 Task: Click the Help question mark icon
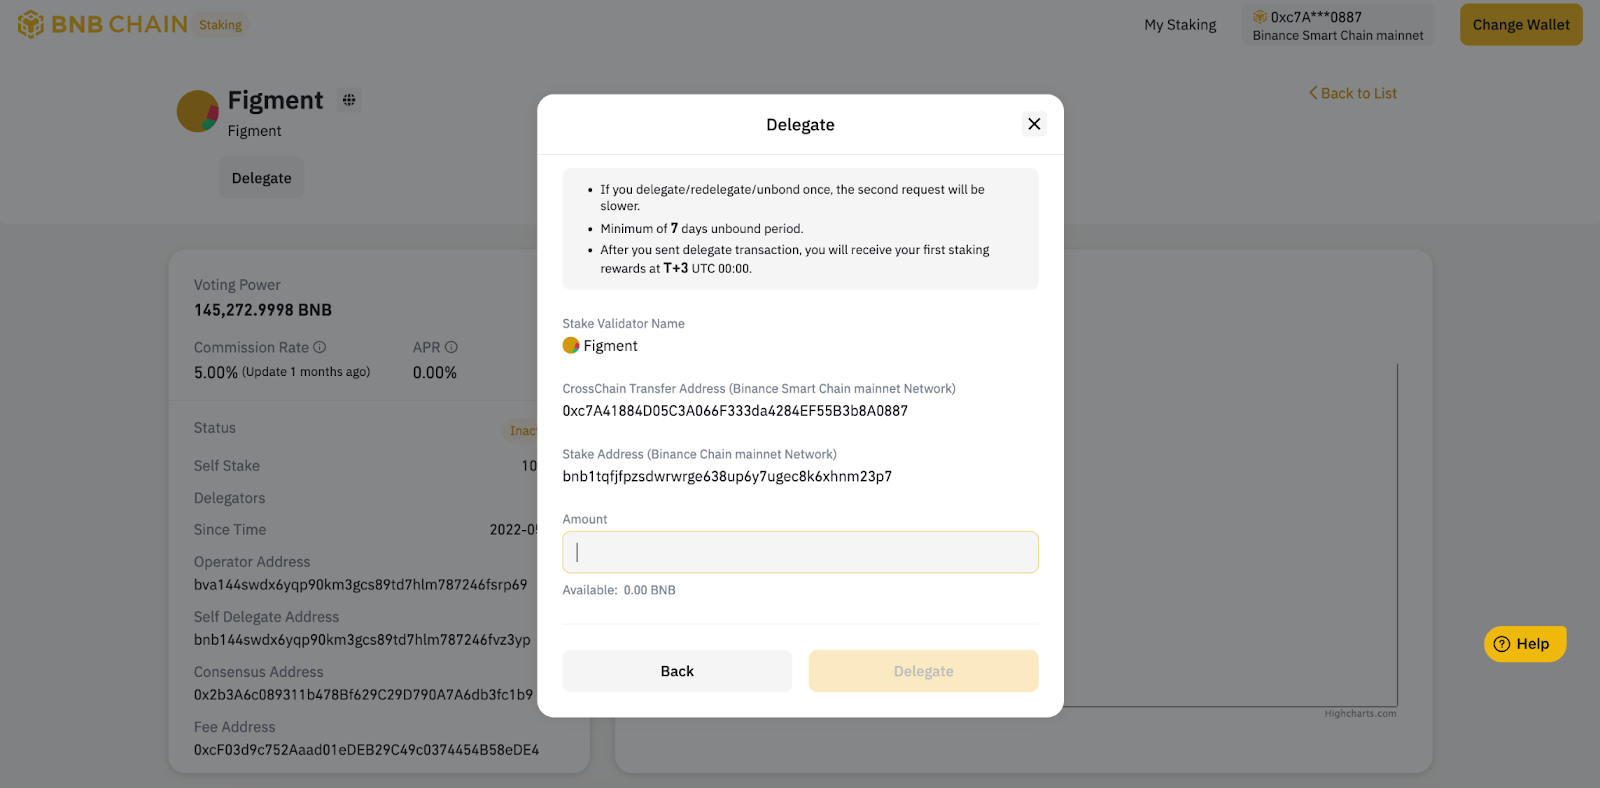[x=1502, y=643]
